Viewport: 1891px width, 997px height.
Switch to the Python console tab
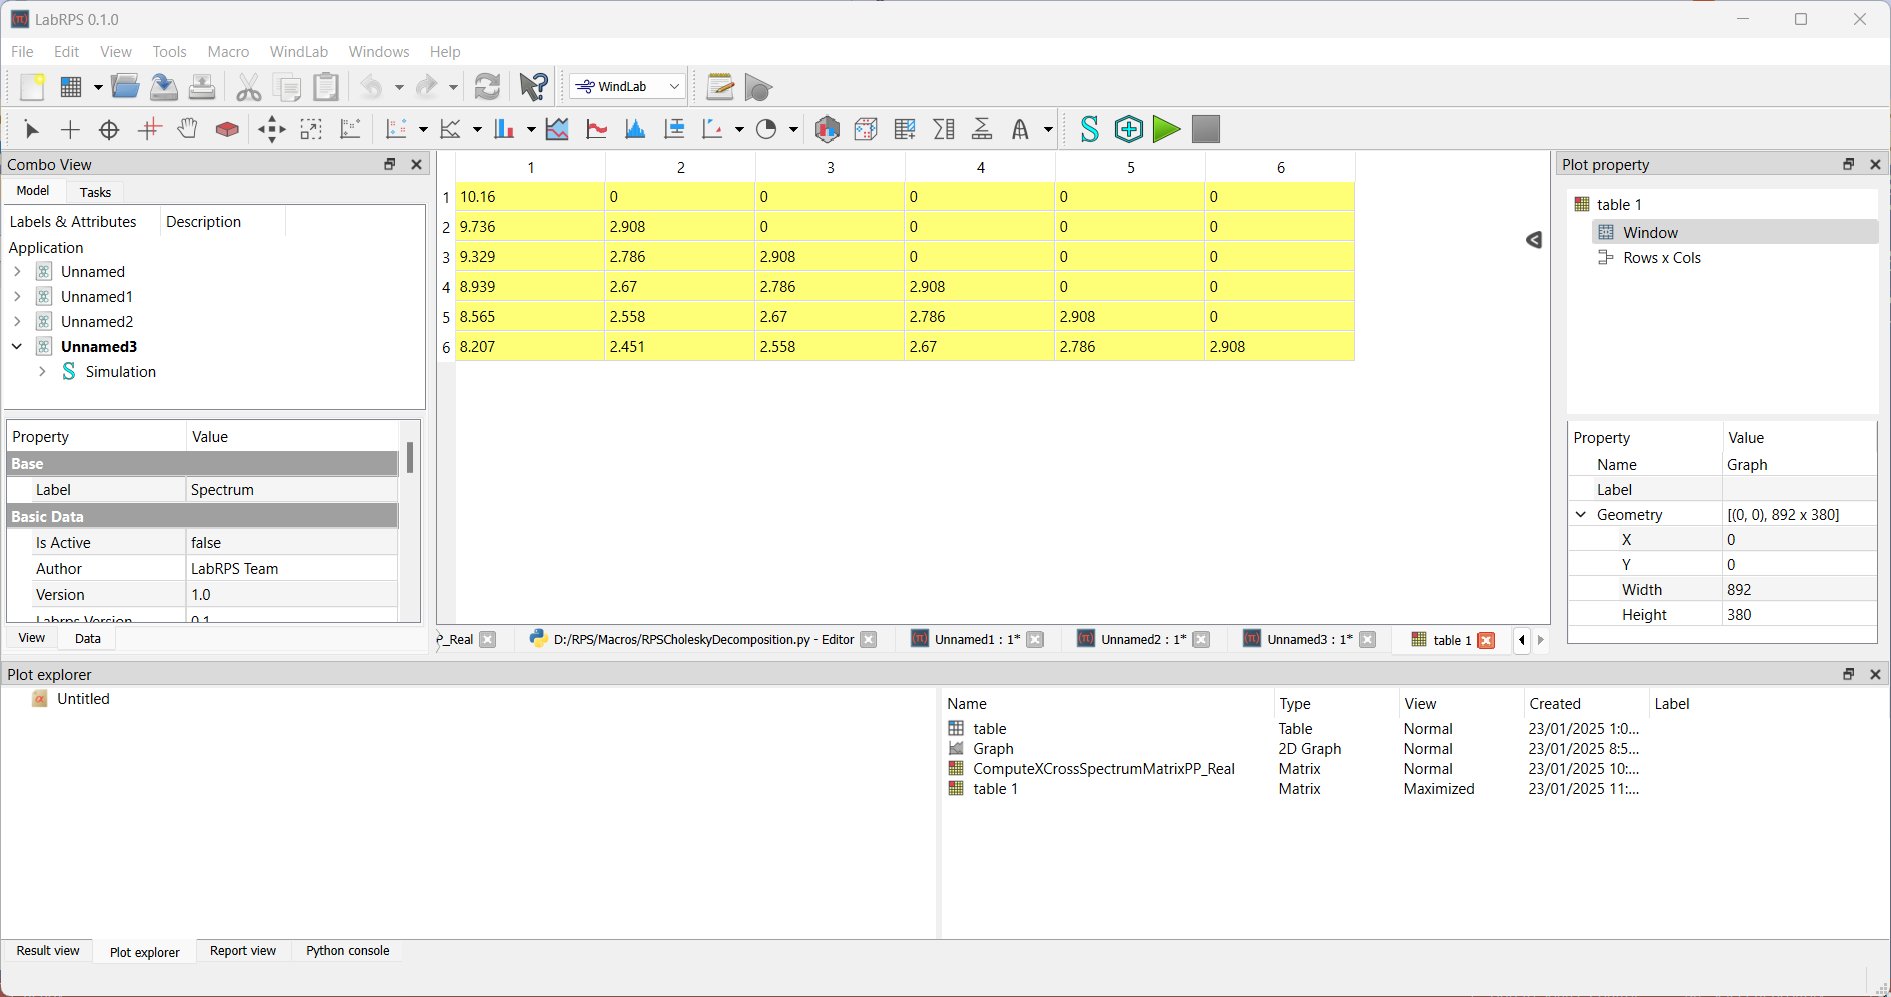347,951
